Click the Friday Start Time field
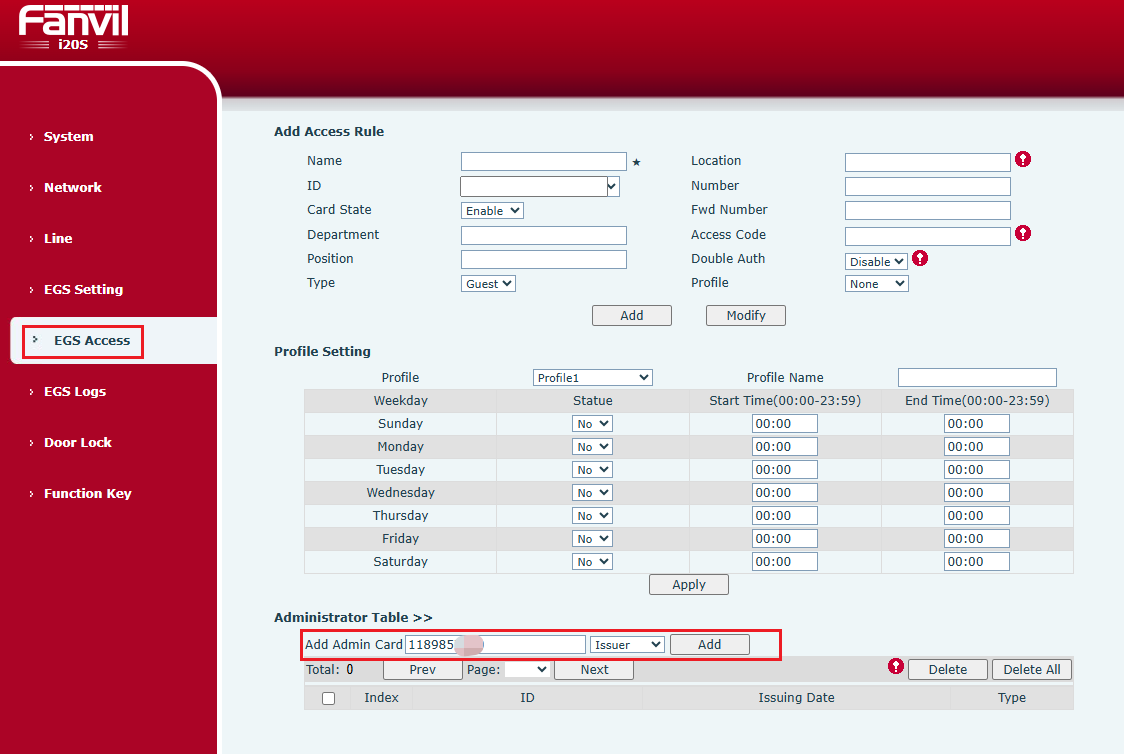This screenshot has height=754, width=1124. [784, 538]
